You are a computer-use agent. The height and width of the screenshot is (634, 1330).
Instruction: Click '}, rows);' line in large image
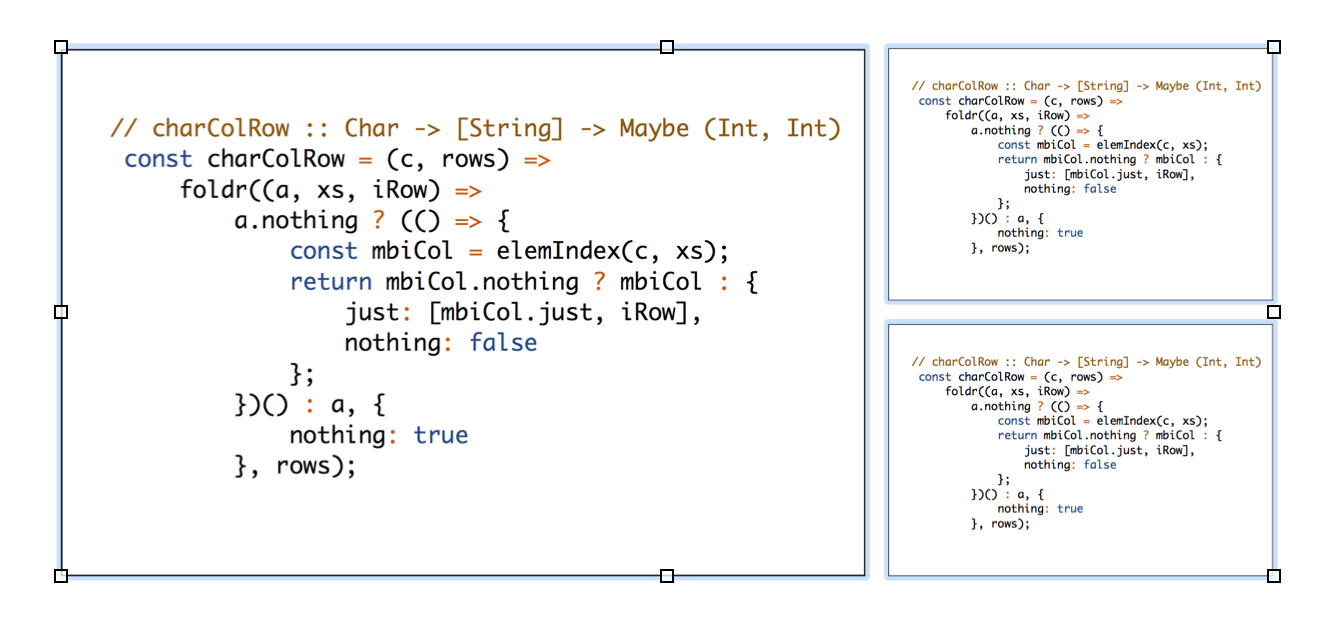tap(295, 466)
